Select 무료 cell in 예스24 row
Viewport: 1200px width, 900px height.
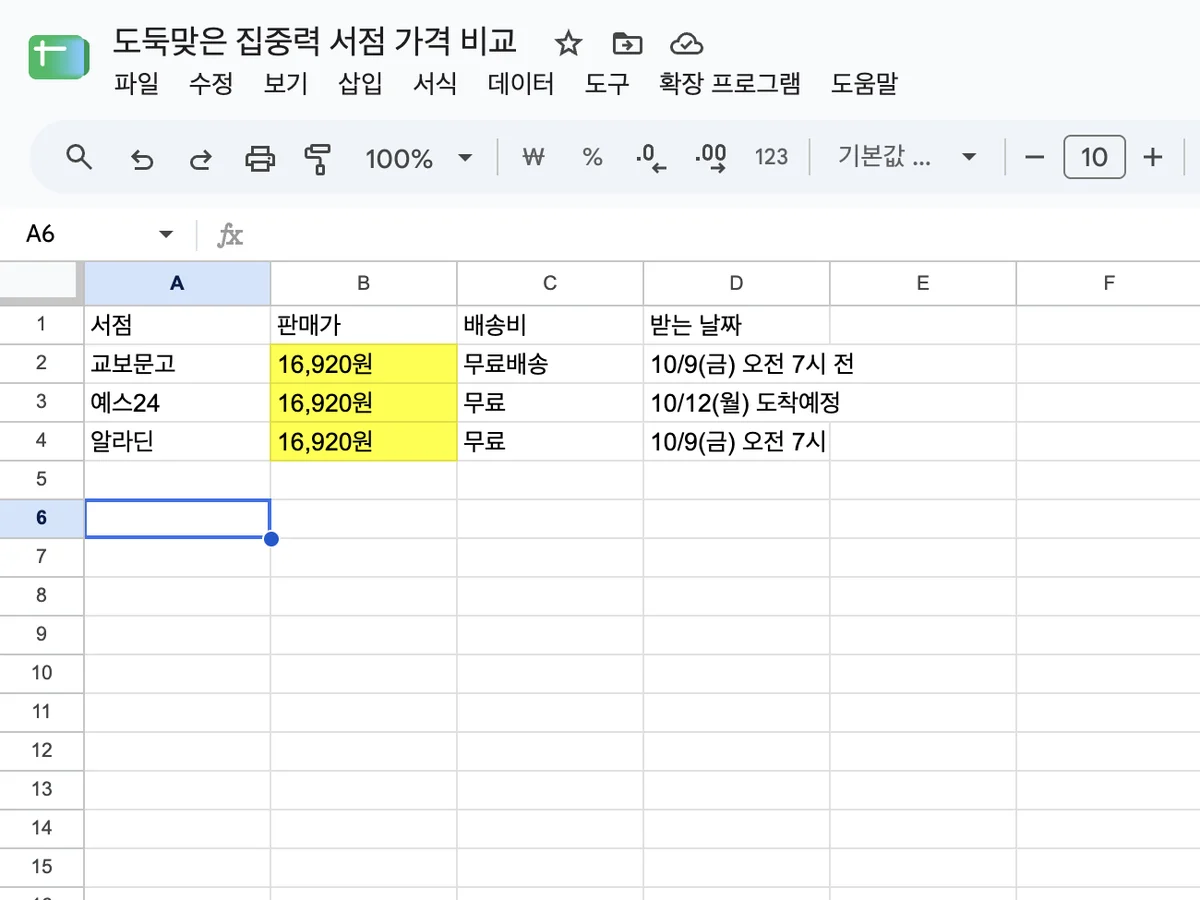pyautogui.click(x=550, y=402)
